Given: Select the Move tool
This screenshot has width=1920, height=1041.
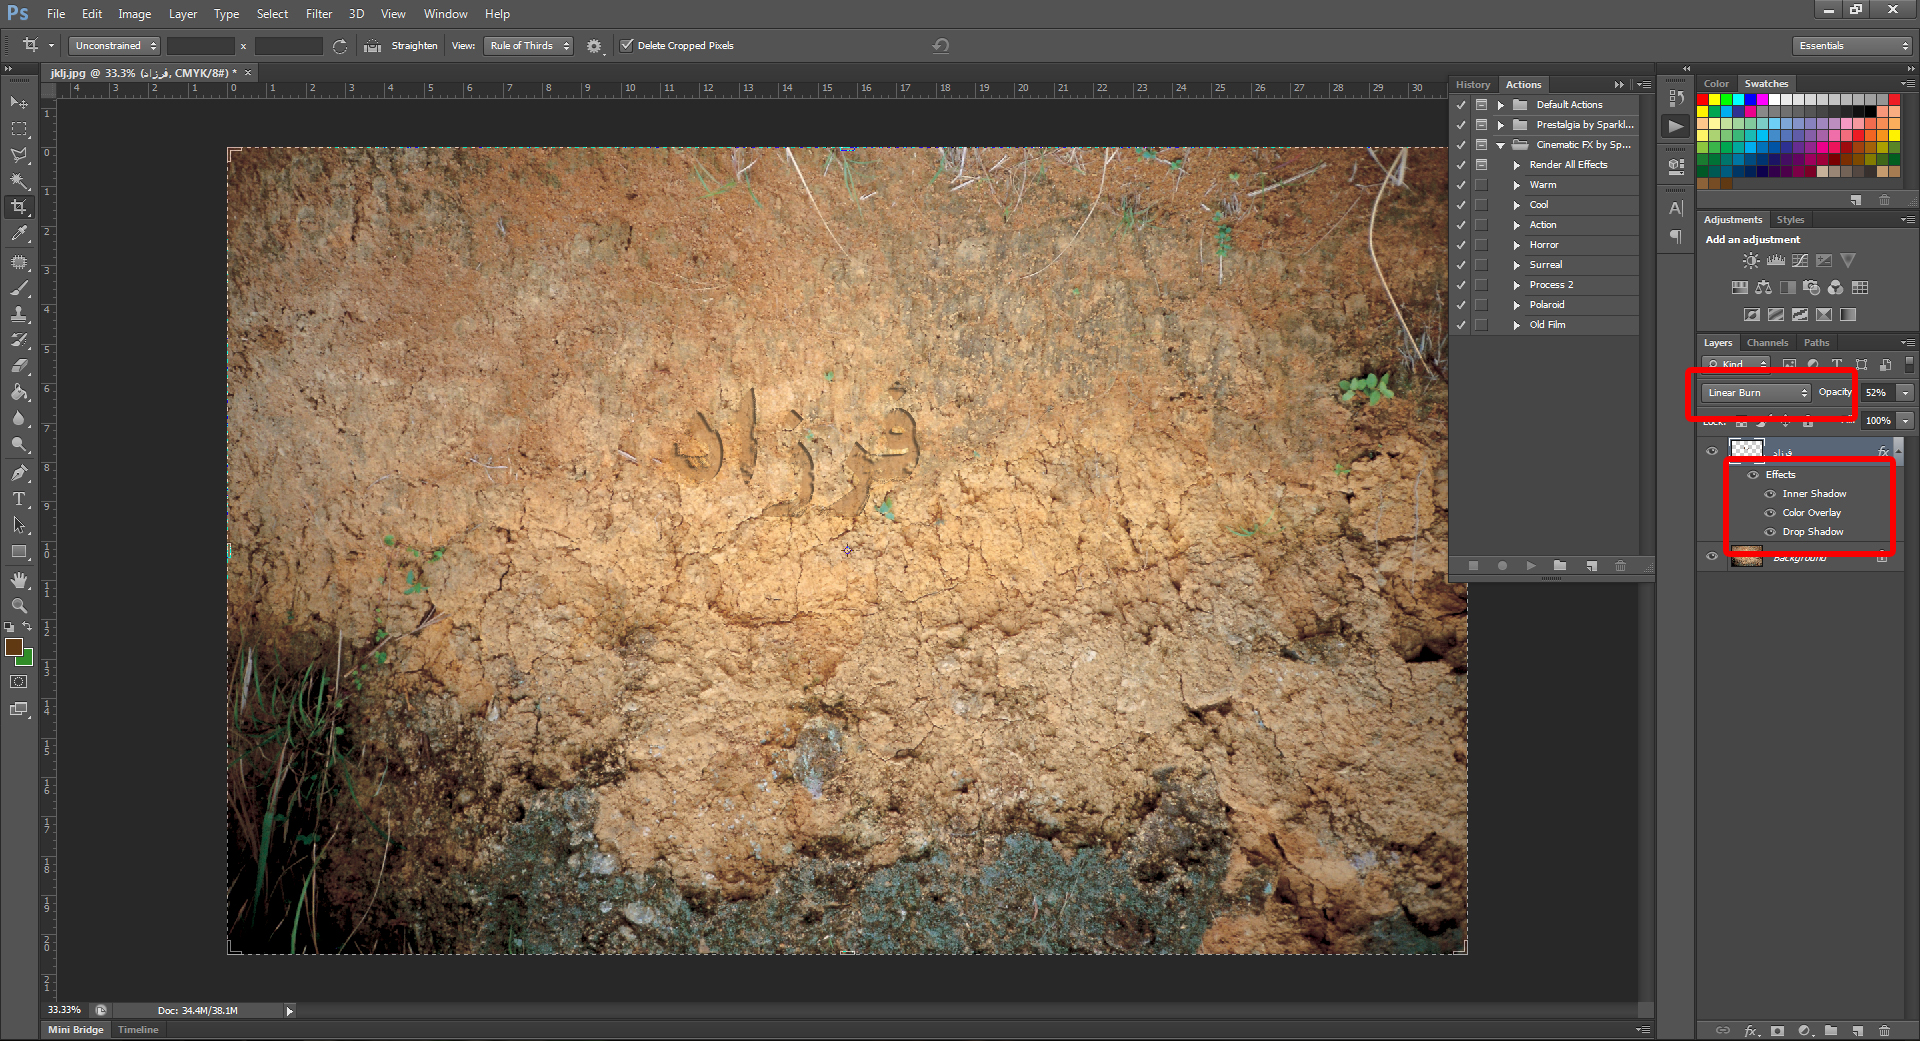Looking at the screenshot, I should pyautogui.click(x=19, y=102).
